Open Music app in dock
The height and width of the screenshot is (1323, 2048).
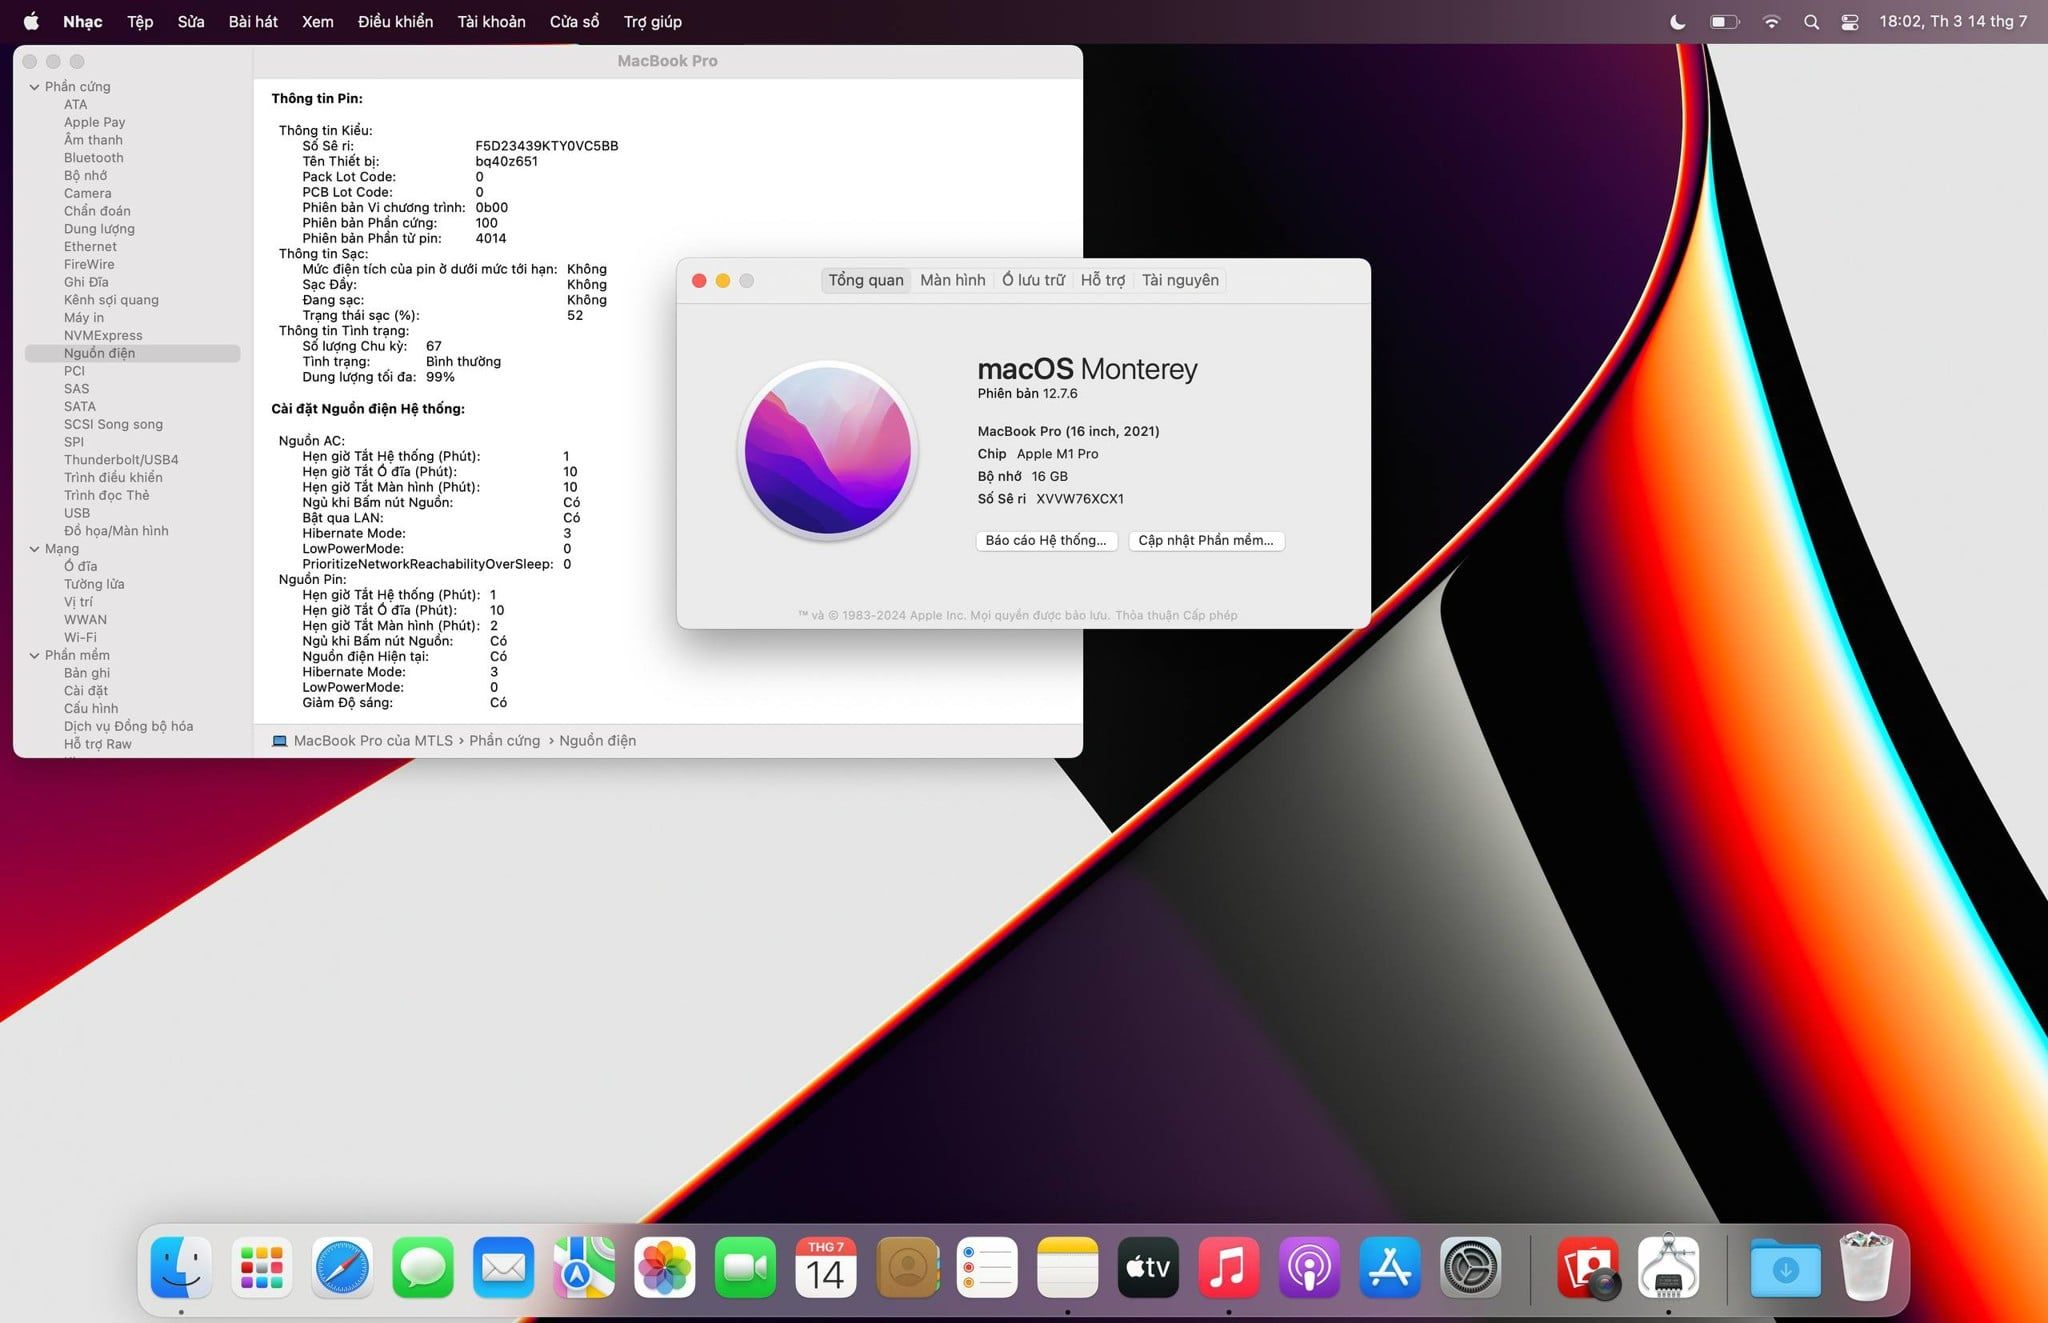1229,1267
